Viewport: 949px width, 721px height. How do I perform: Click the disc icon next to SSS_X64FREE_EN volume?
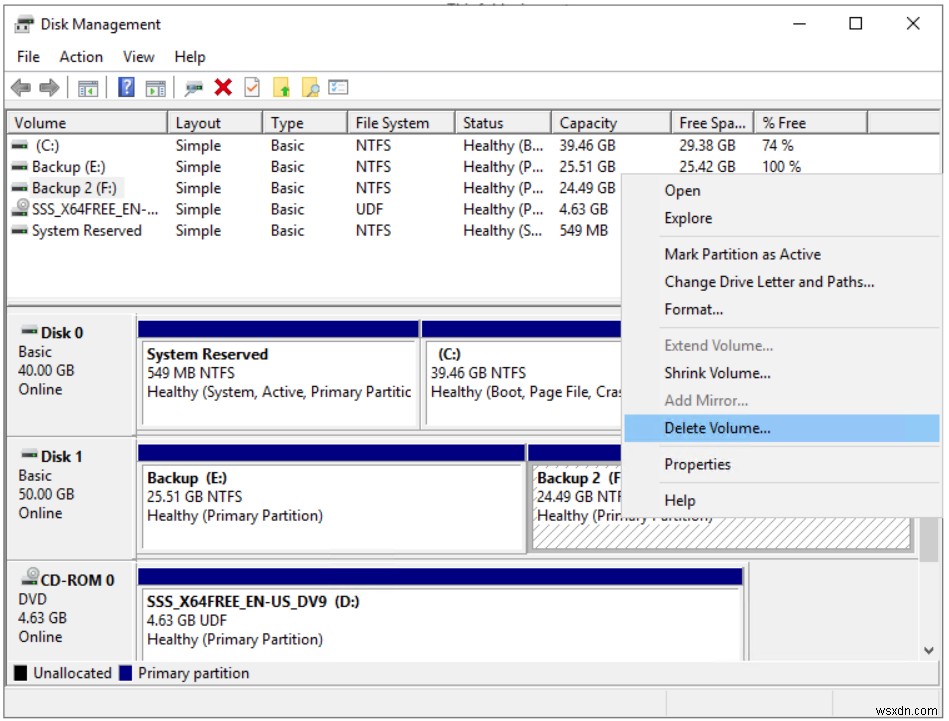pyautogui.click(x=21, y=209)
